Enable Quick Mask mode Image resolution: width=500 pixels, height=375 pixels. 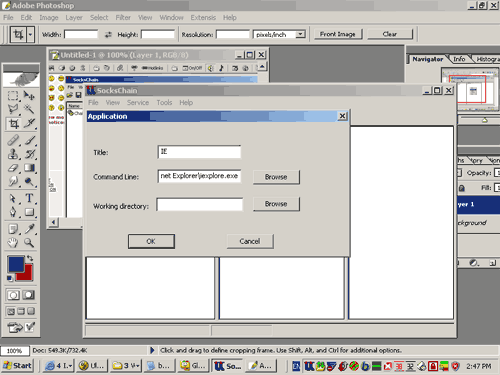pos(29,295)
